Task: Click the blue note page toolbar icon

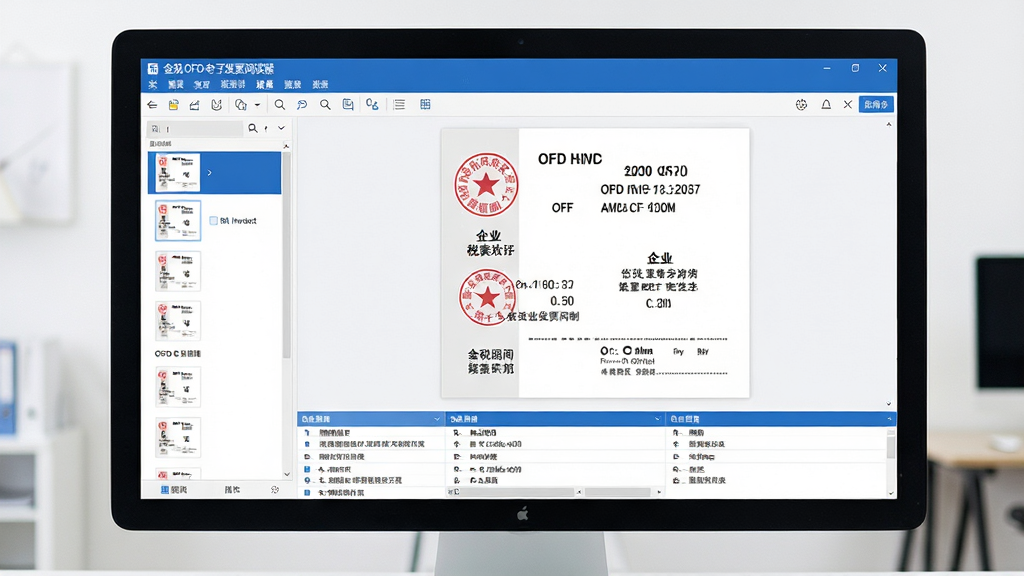Action: [348, 104]
